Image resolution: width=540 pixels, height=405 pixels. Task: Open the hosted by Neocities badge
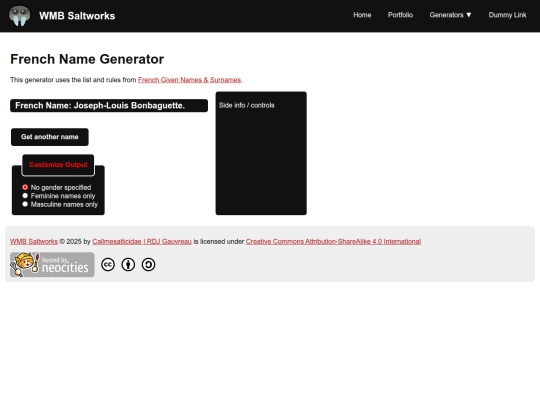click(x=52, y=264)
